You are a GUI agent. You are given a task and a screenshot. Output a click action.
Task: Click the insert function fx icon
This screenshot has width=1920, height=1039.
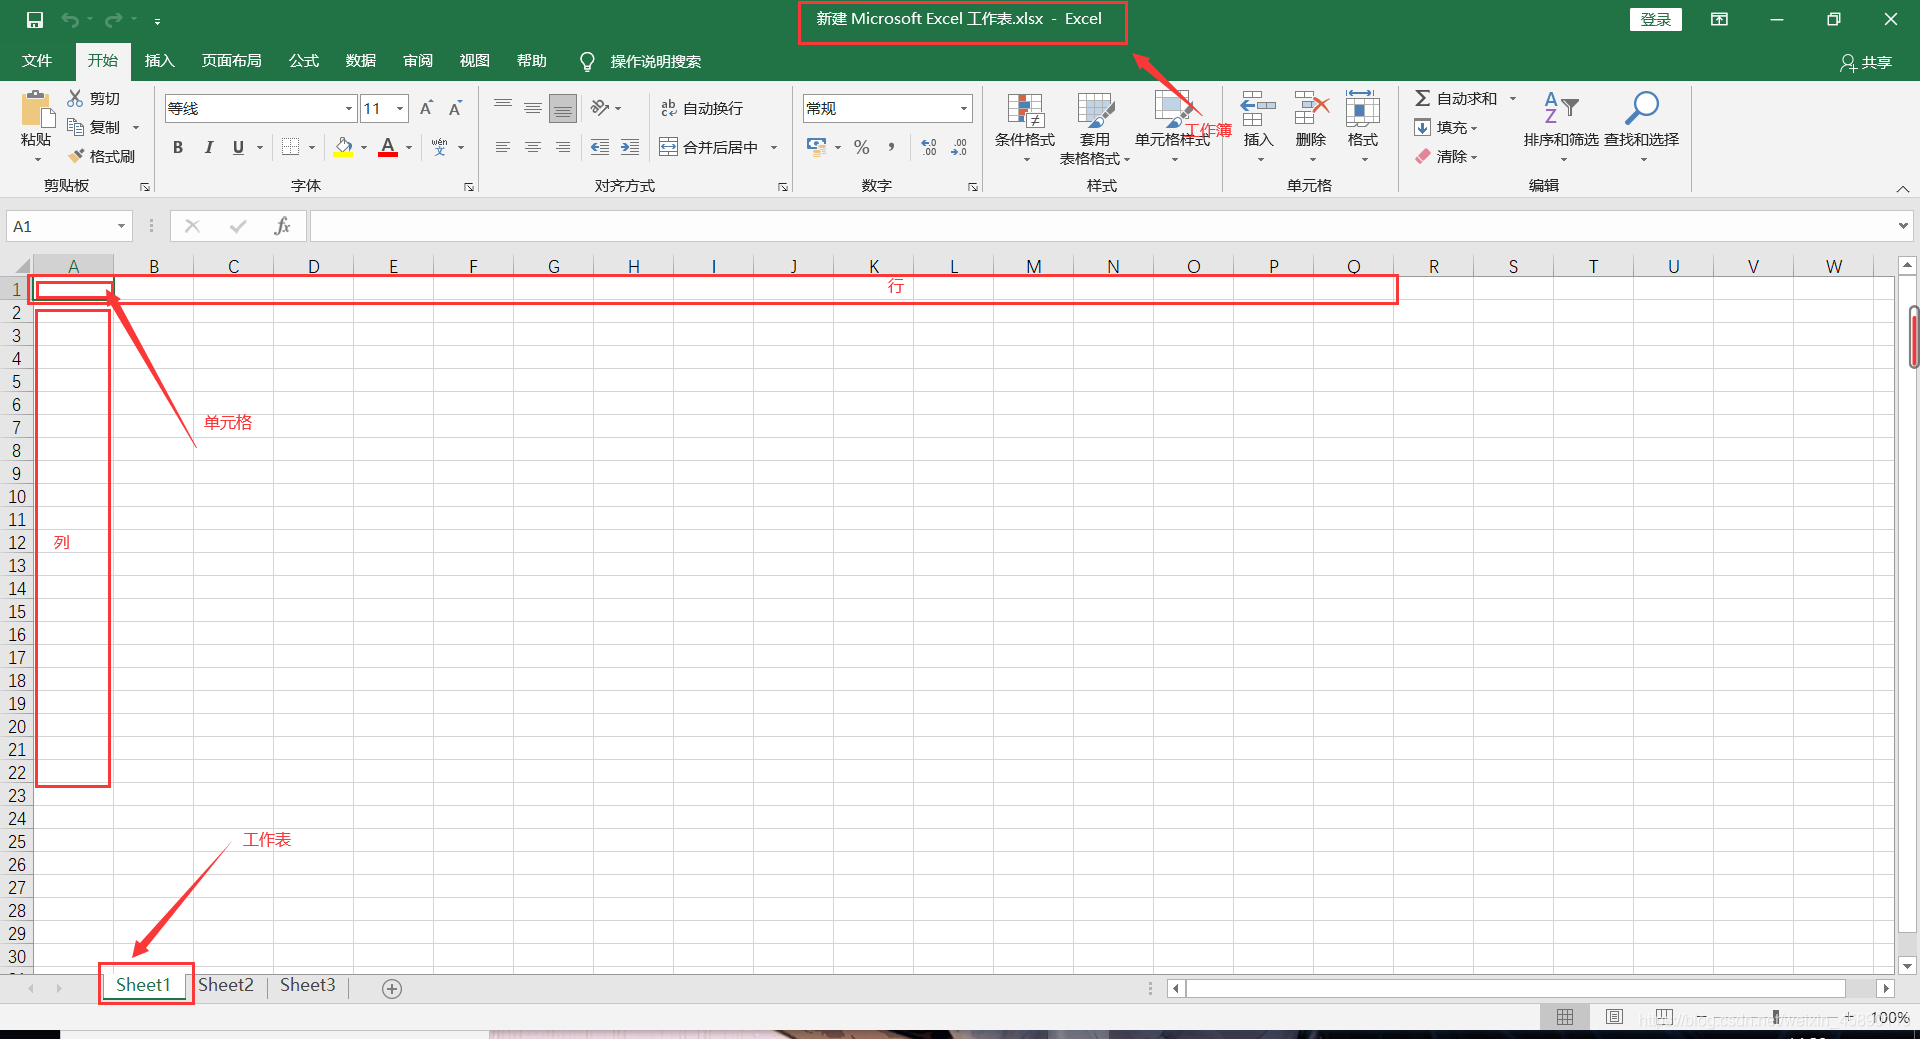[x=282, y=227]
